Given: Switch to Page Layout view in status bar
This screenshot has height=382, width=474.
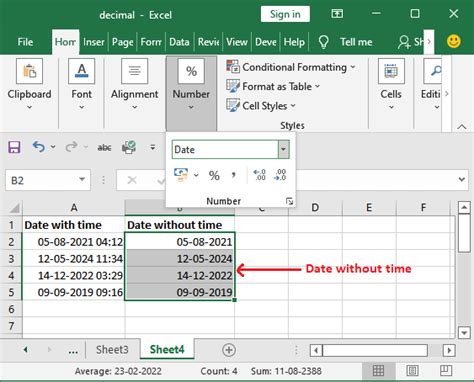Looking at the screenshot, I should tap(412, 371).
